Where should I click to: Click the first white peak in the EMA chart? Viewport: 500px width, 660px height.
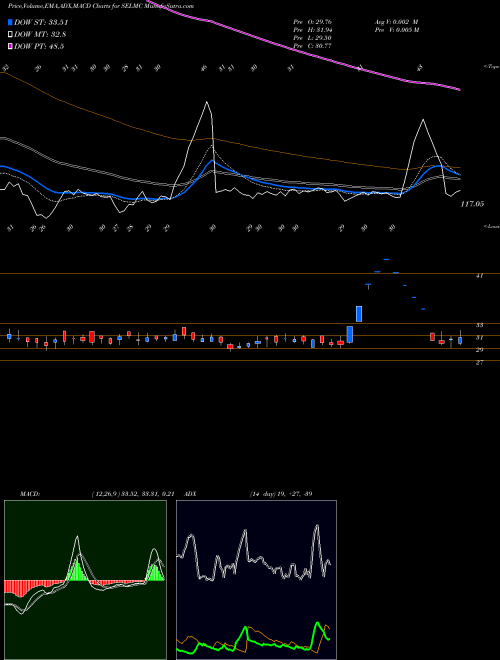tap(207, 102)
